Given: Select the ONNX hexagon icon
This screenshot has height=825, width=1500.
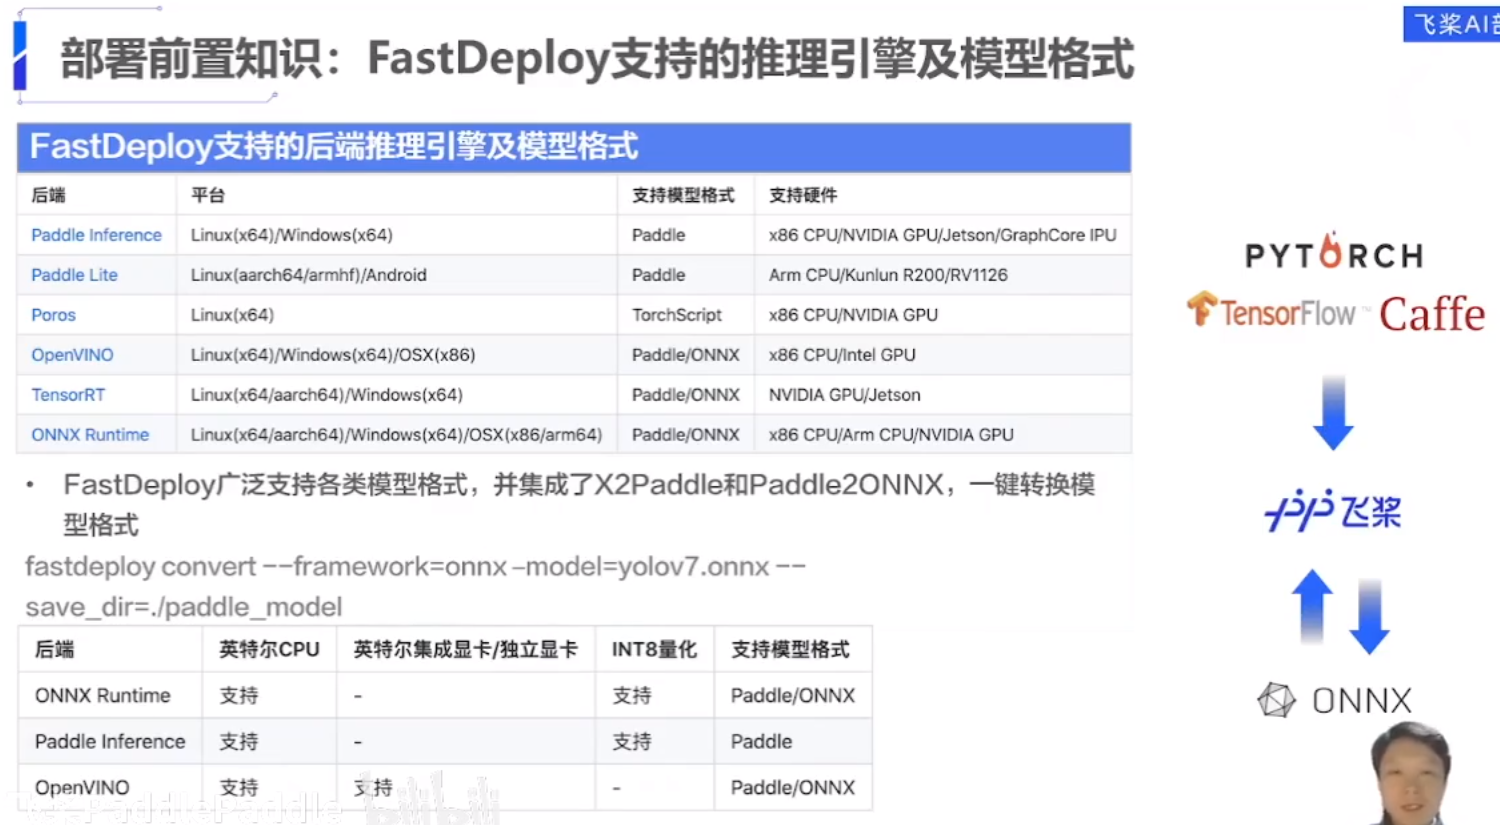Looking at the screenshot, I should click(1277, 700).
